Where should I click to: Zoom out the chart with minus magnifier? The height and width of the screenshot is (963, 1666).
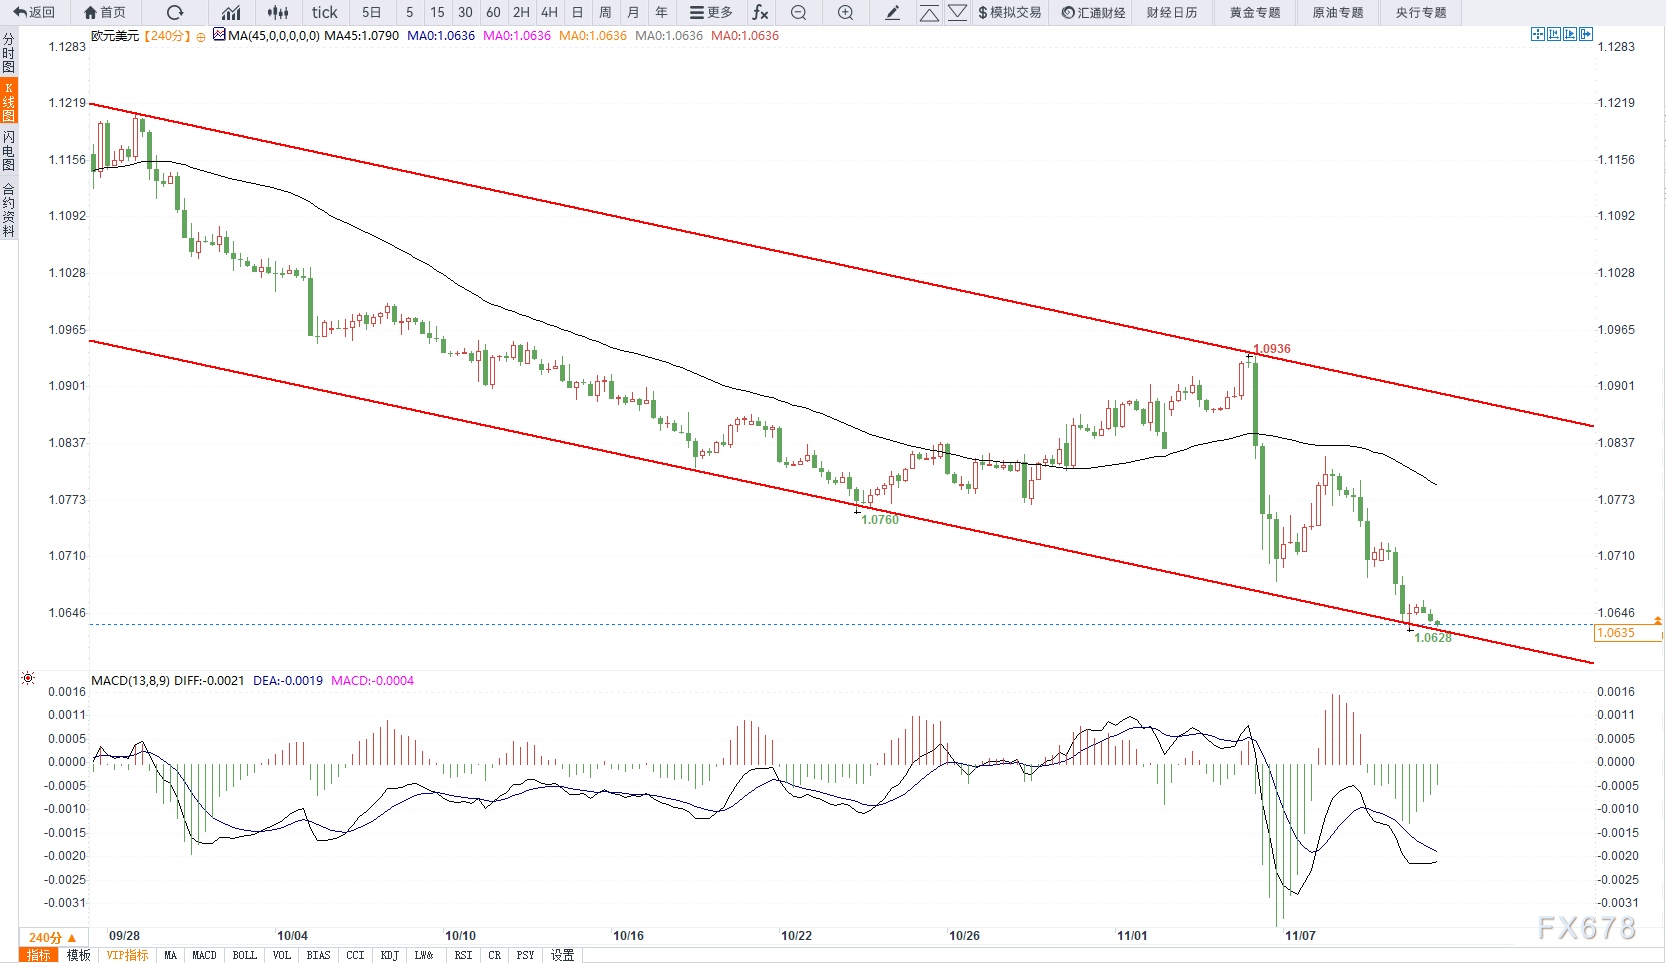coord(798,13)
